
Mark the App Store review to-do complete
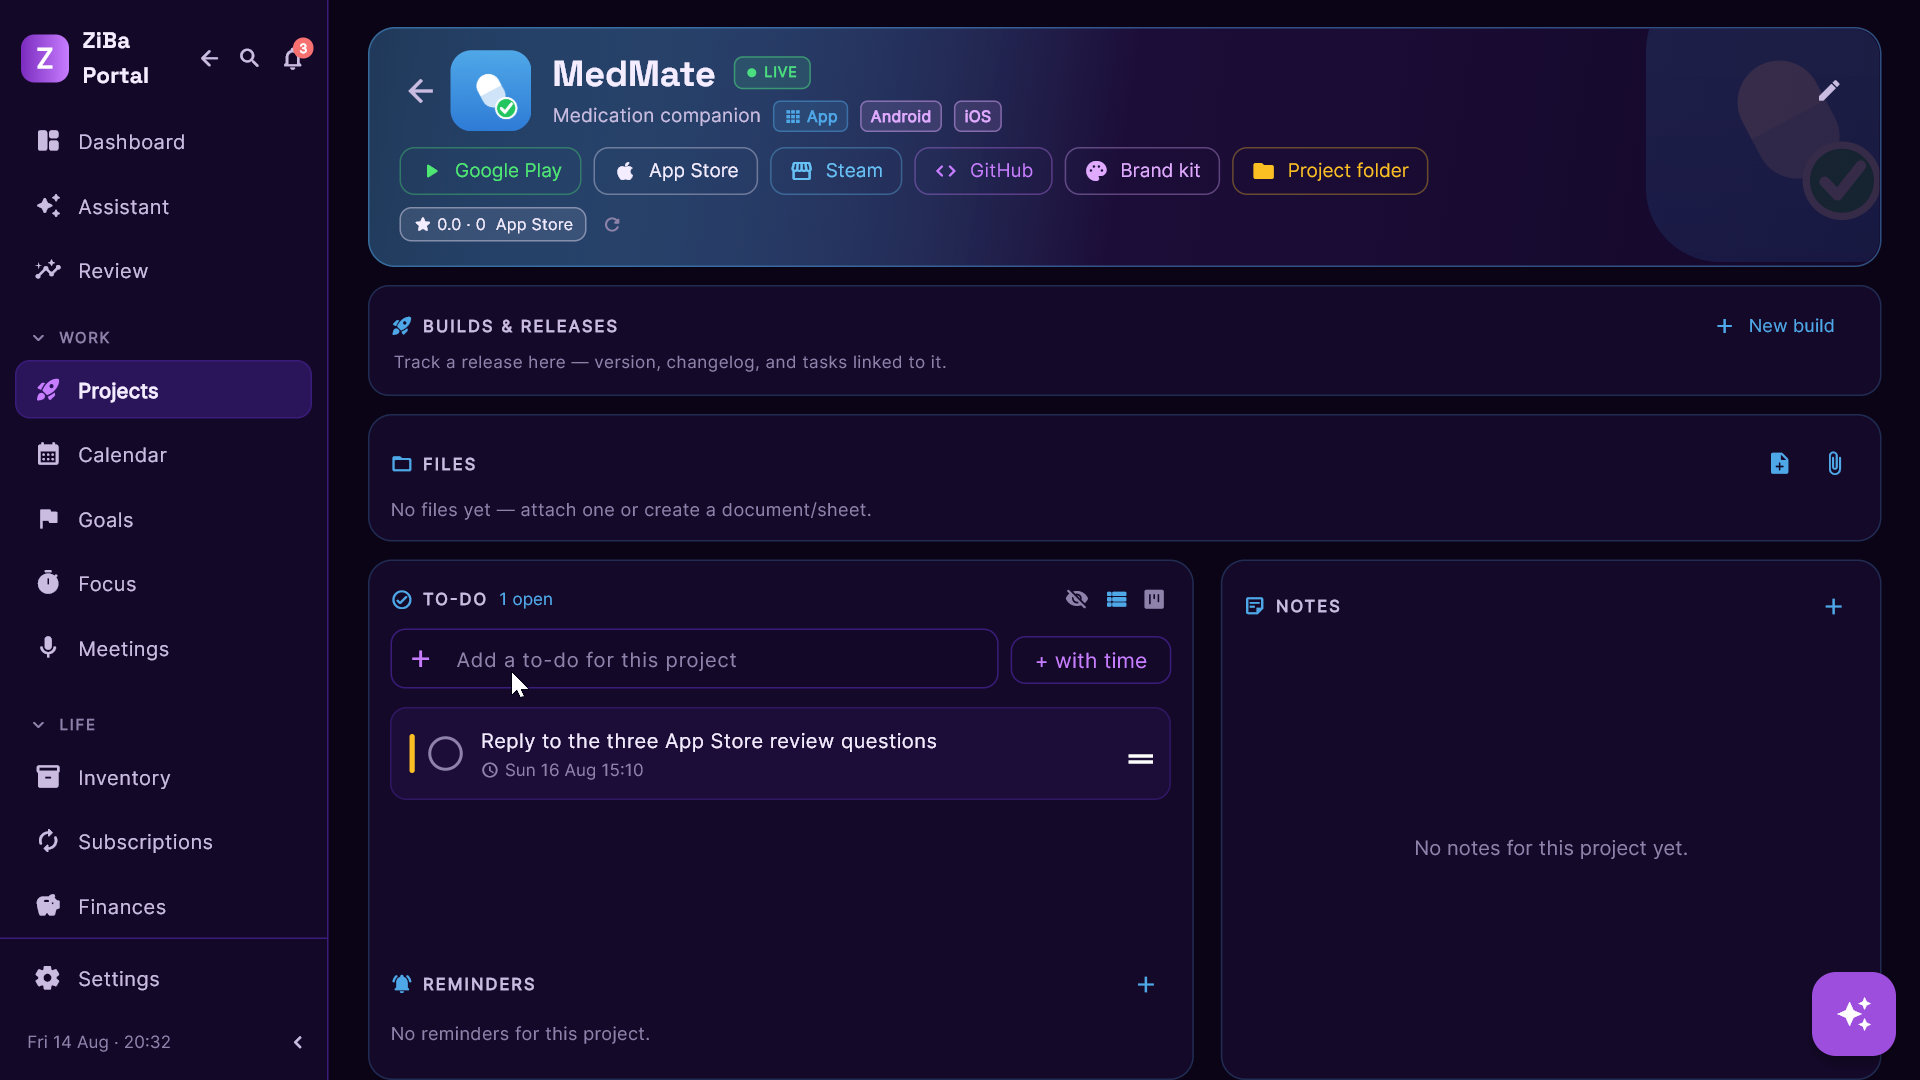(x=446, y=754)
